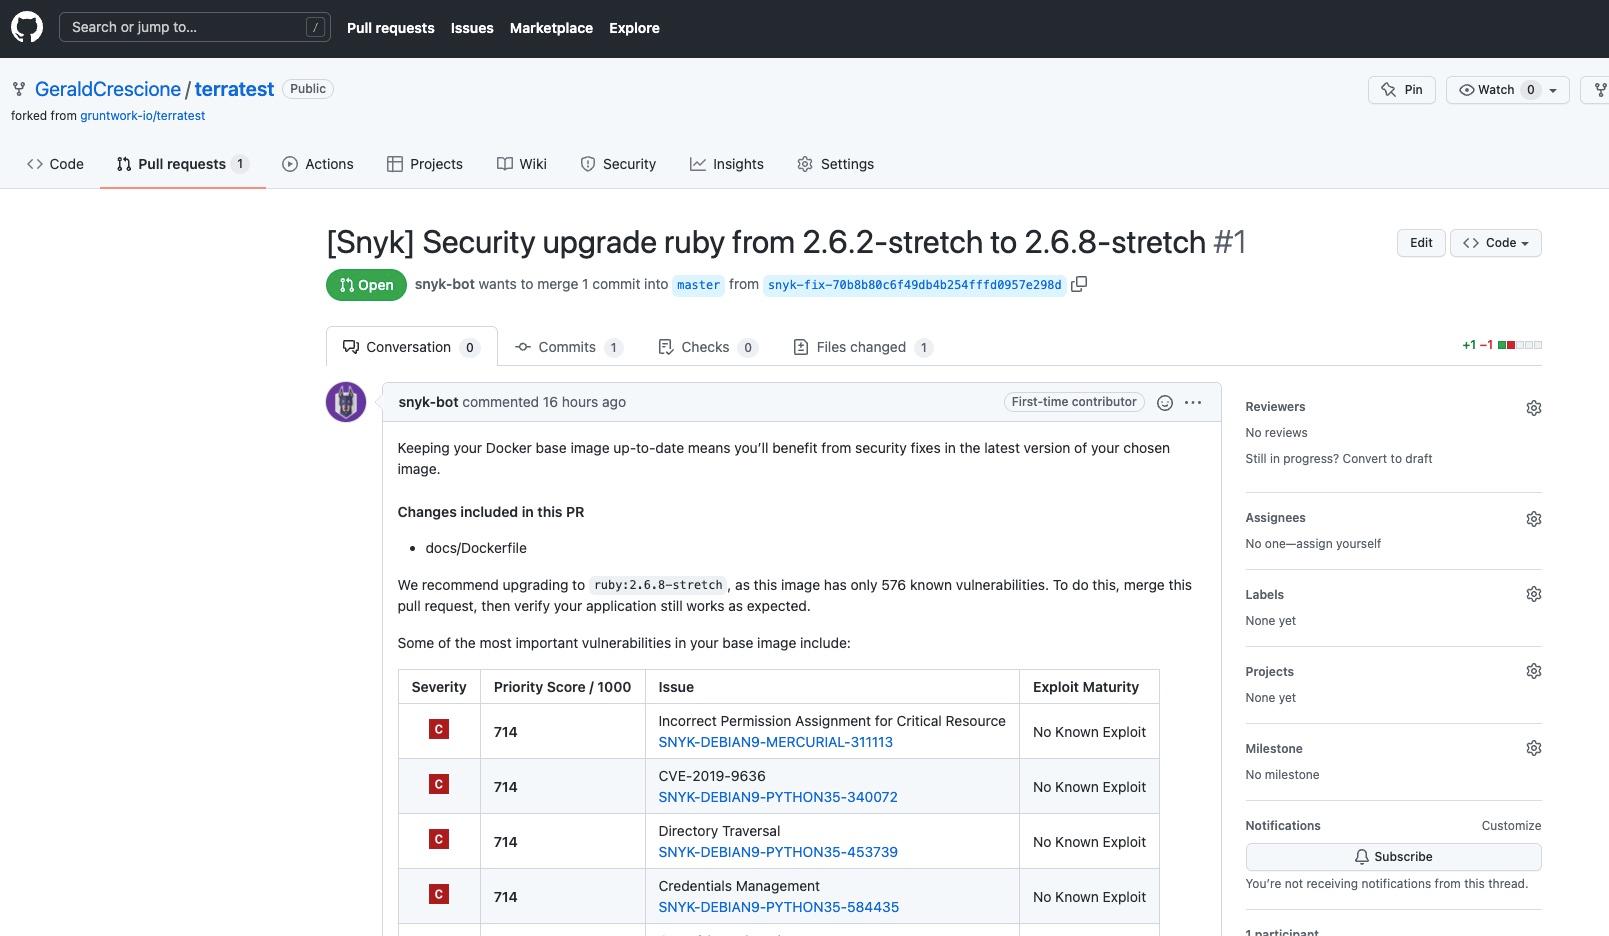Open the Reviewers gear settings
Image resolution: width=1609 pixels, height=936 pixels.
pos(1534,408)
